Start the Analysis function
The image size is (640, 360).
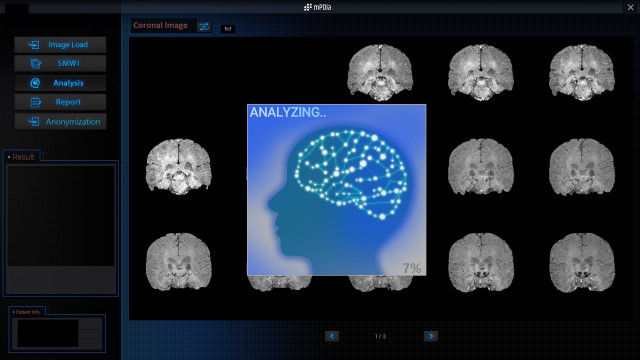[60, 83]
